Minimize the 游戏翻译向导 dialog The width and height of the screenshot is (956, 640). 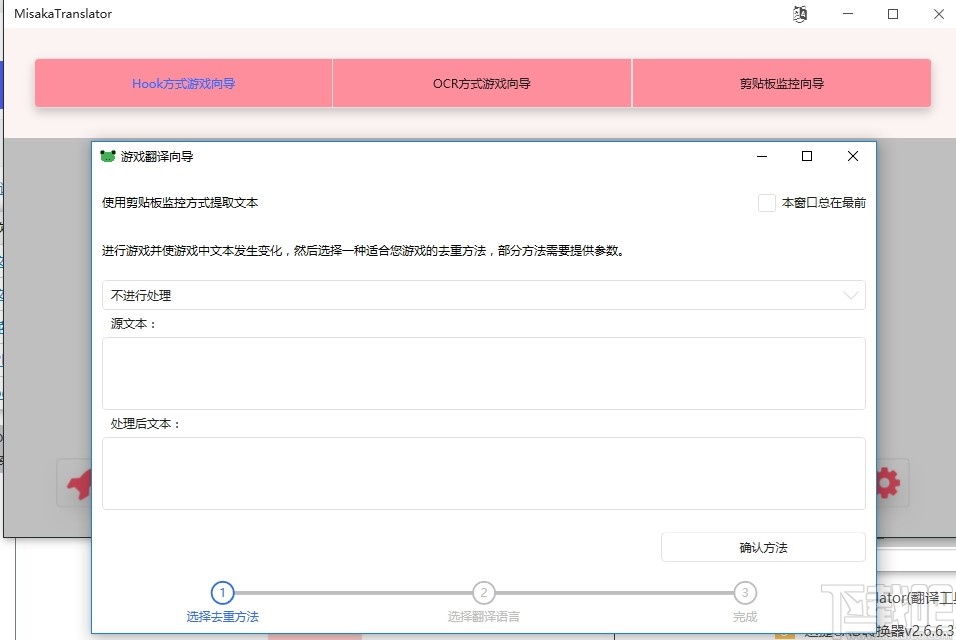click(762, 156)
